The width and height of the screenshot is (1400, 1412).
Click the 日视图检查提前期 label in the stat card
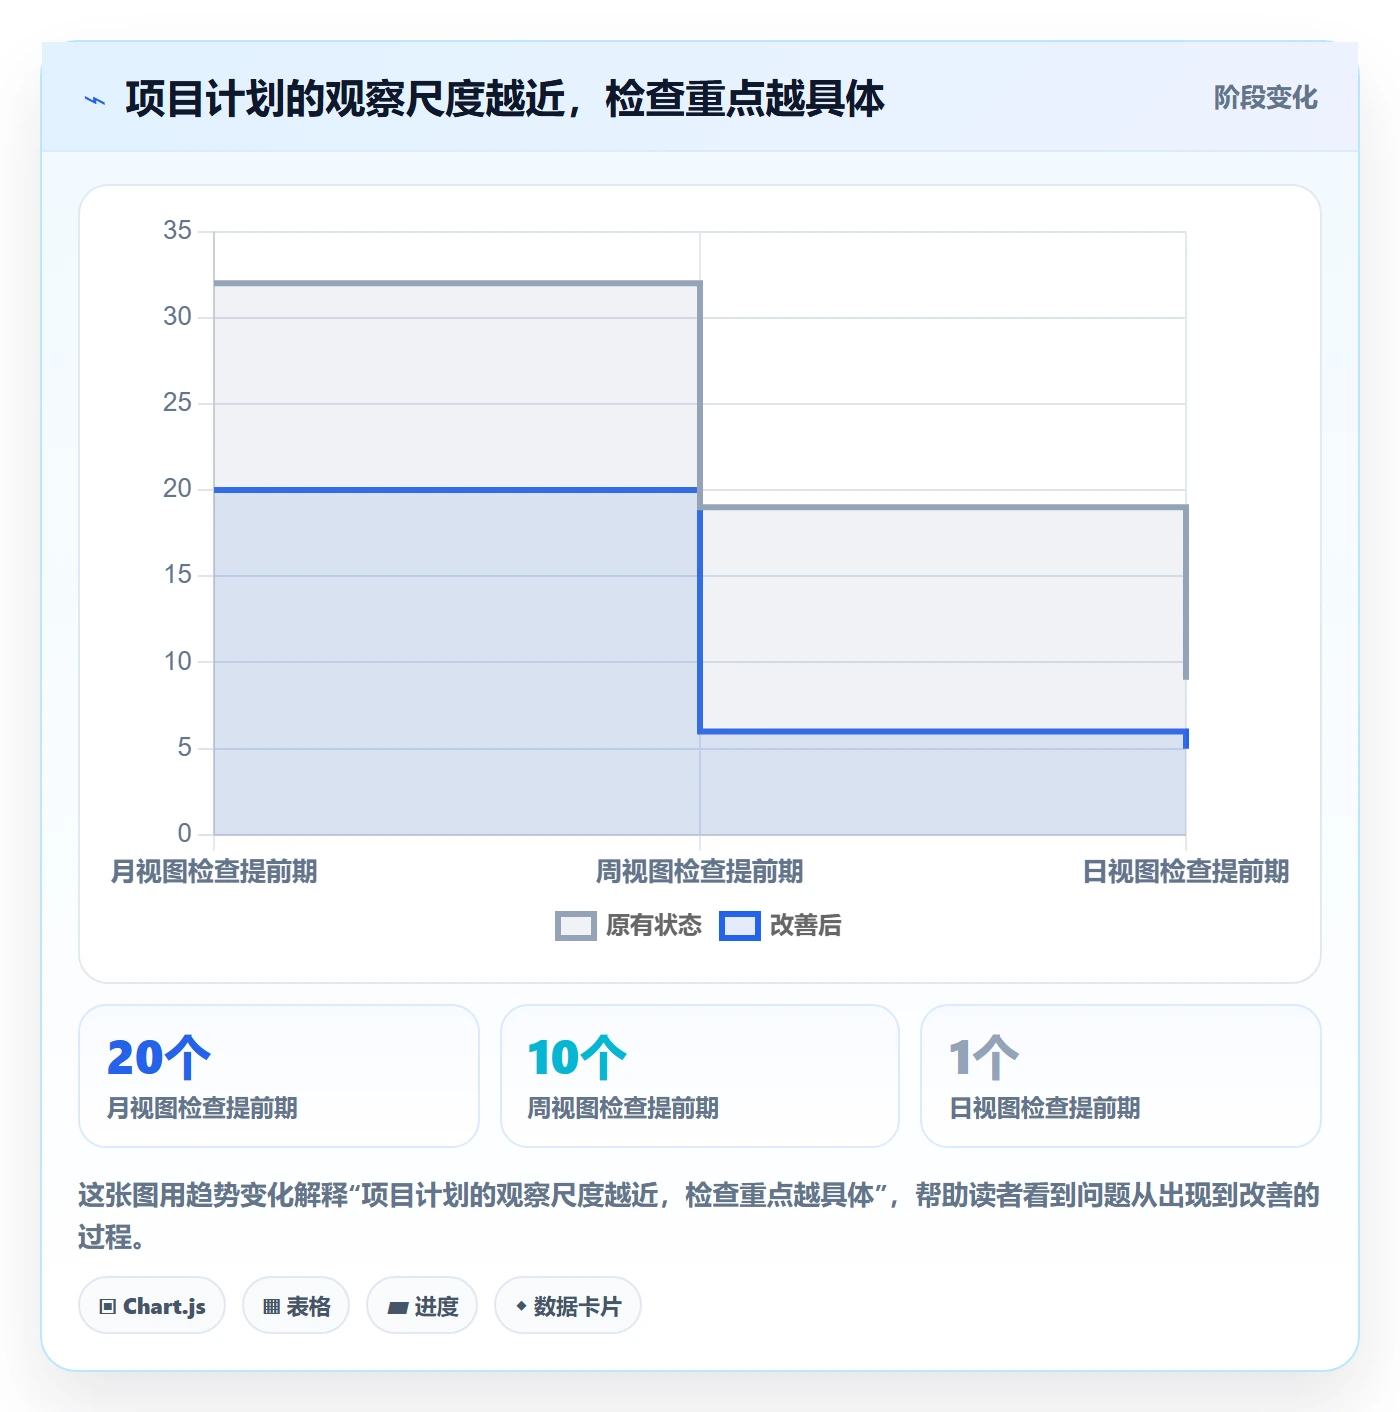1044,1108
